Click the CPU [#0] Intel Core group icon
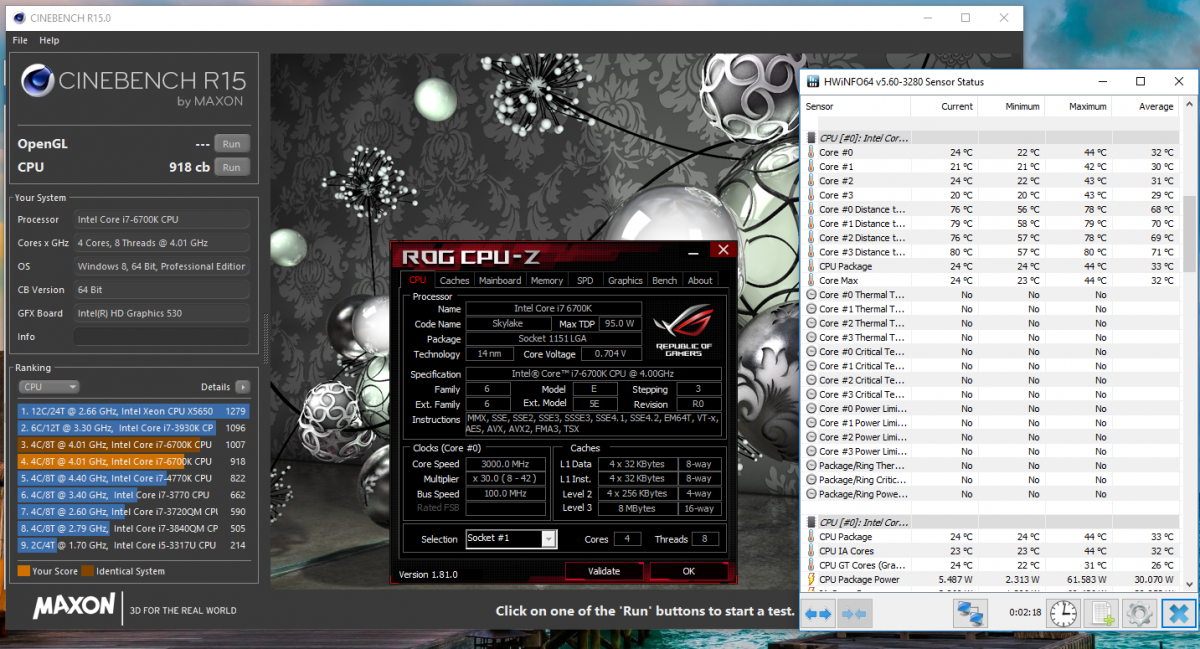 (811, 138)
